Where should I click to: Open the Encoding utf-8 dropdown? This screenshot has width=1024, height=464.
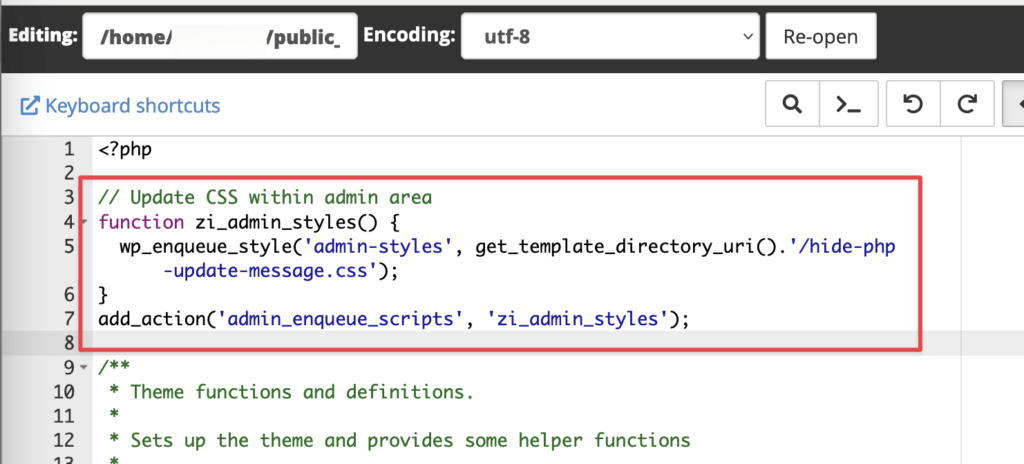(611, 36)
